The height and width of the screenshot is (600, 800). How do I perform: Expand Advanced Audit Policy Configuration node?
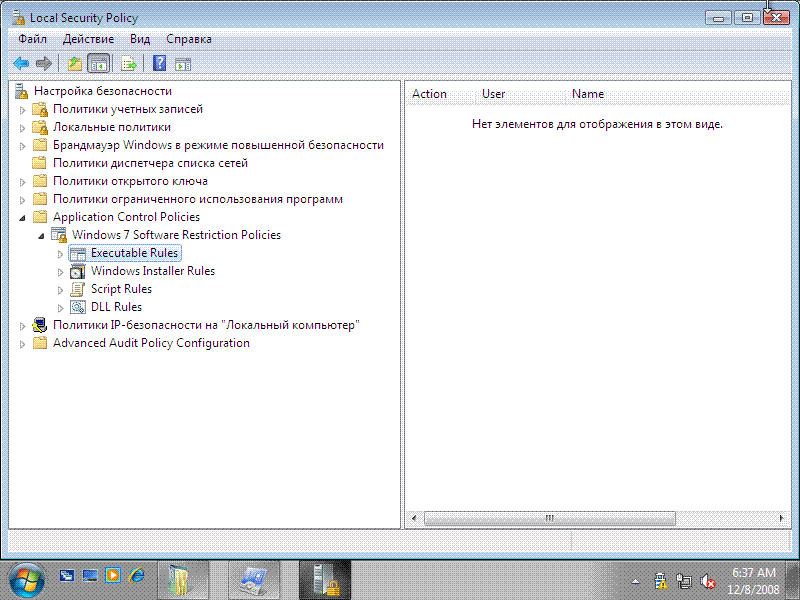click(x=22, y=344)
